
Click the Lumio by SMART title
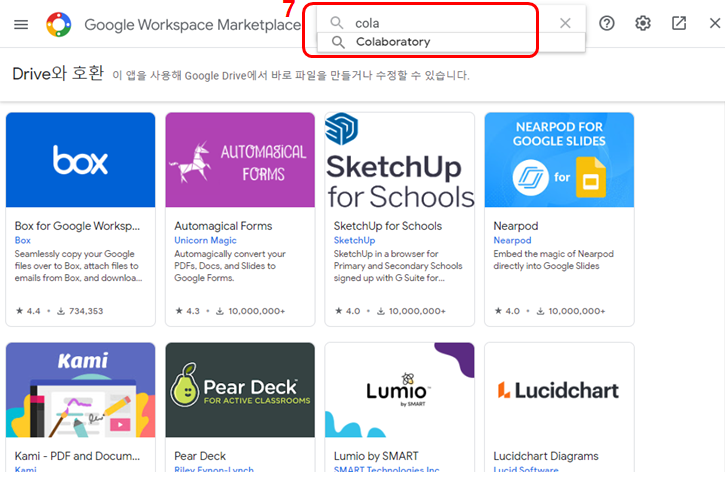click(376, 456)
